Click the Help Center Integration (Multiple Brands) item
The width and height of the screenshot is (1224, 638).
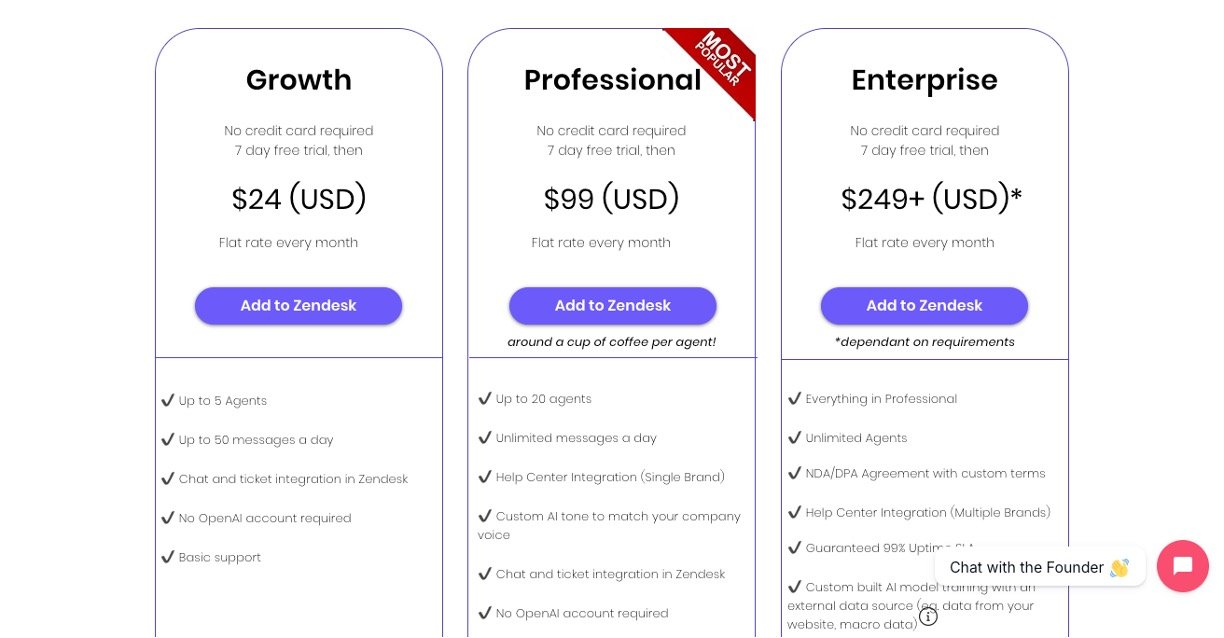[927, 512]
